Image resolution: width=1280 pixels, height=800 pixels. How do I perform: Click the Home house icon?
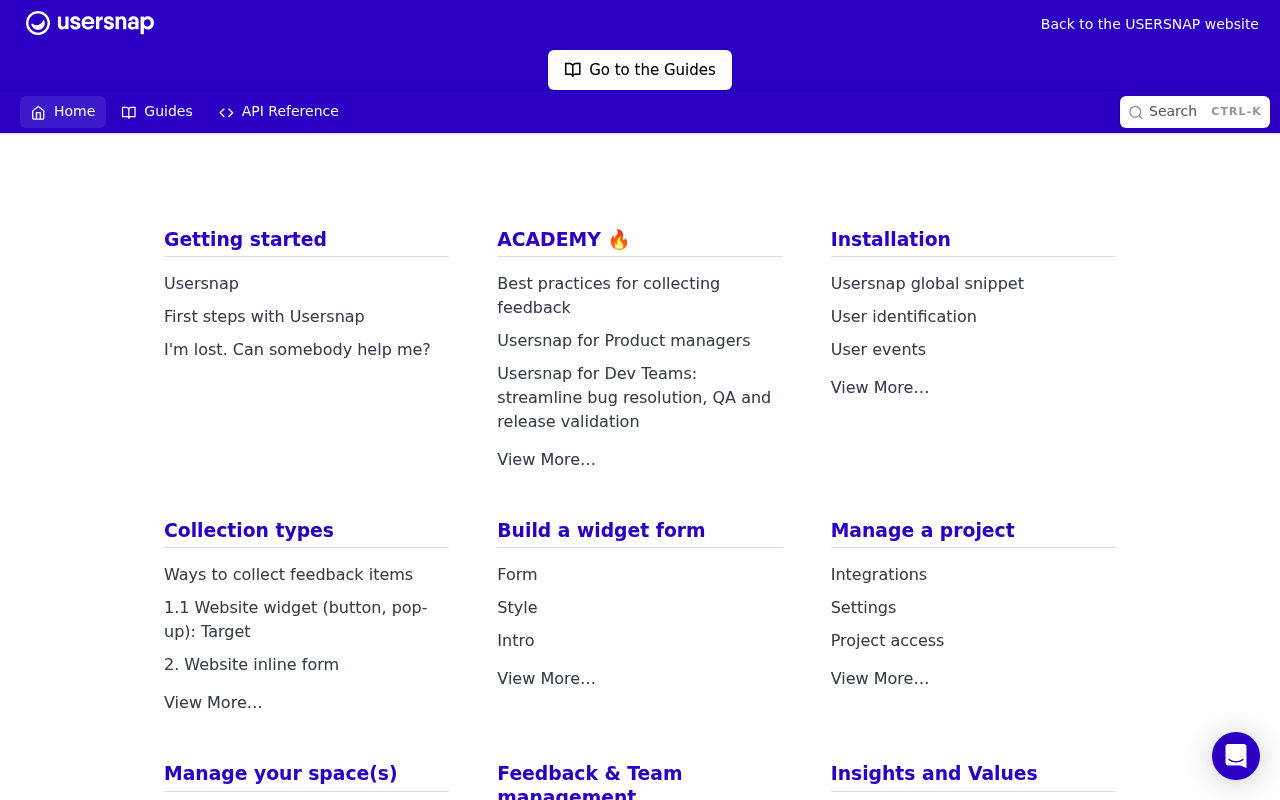point(38,112)
